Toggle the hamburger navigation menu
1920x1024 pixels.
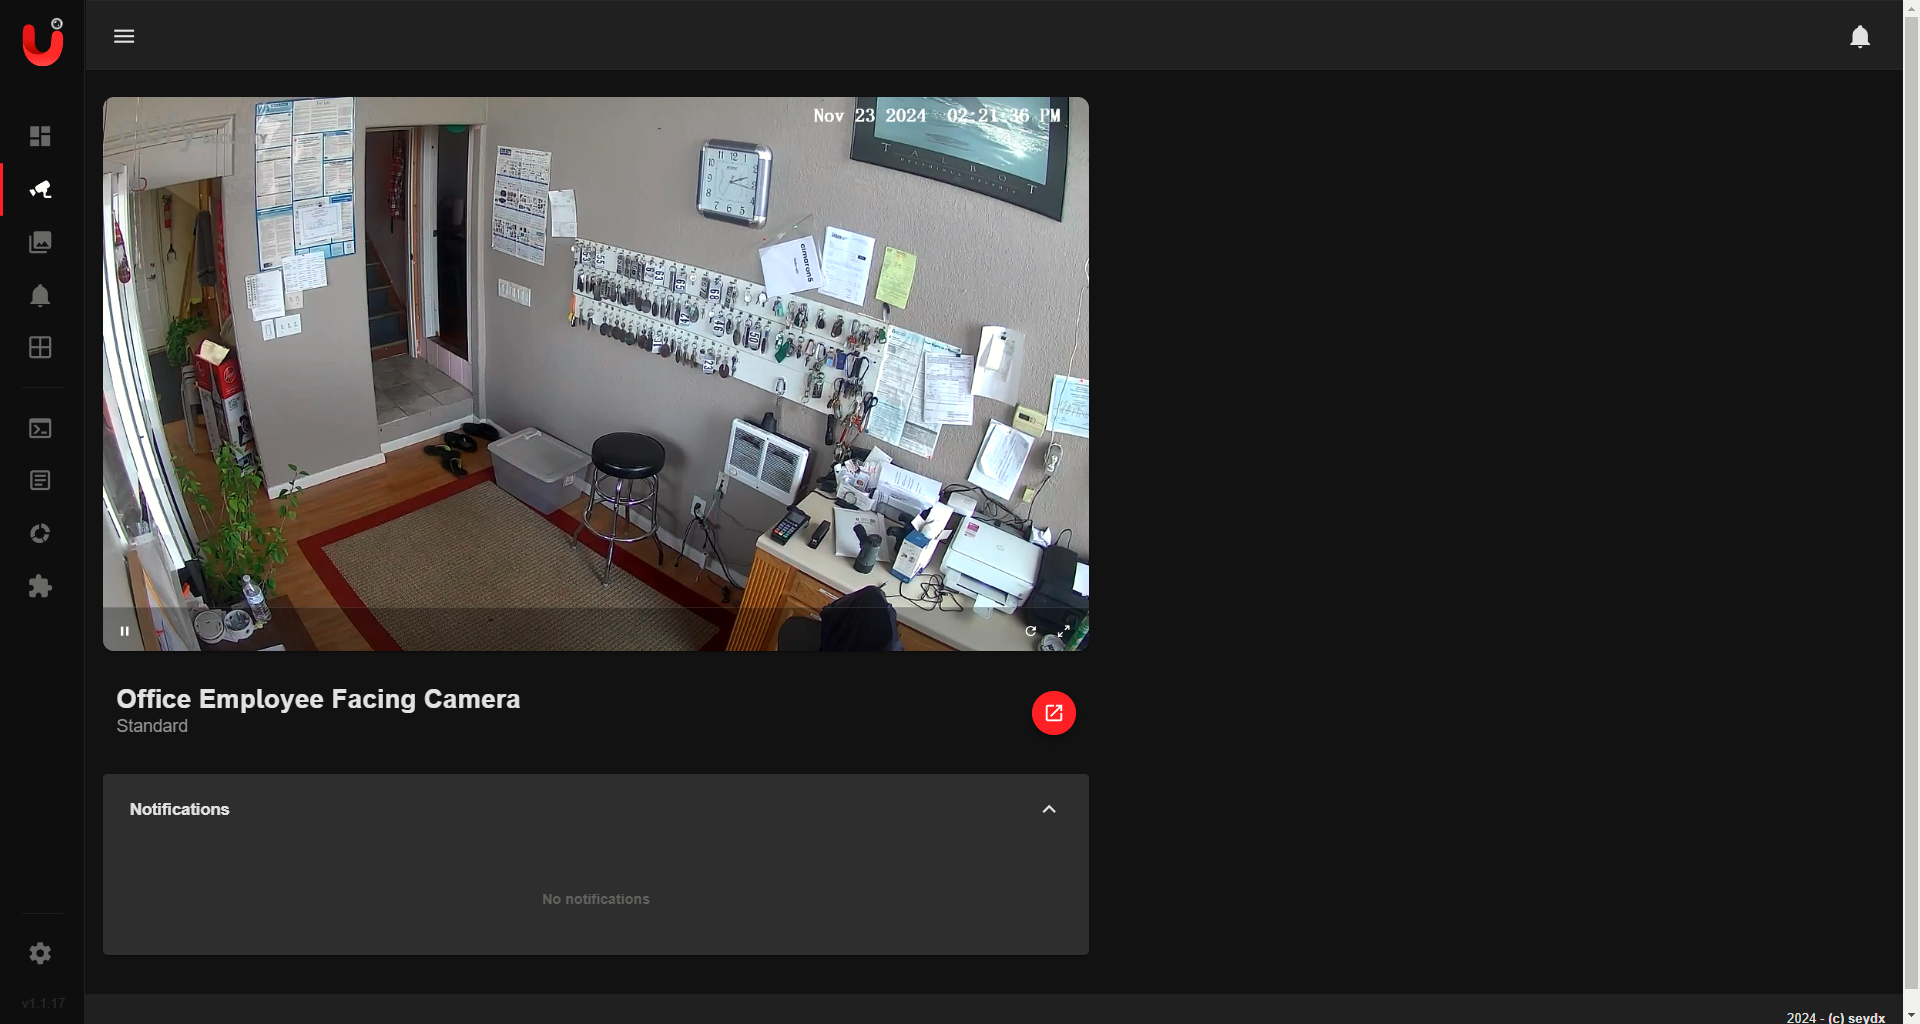pos(124,36)
